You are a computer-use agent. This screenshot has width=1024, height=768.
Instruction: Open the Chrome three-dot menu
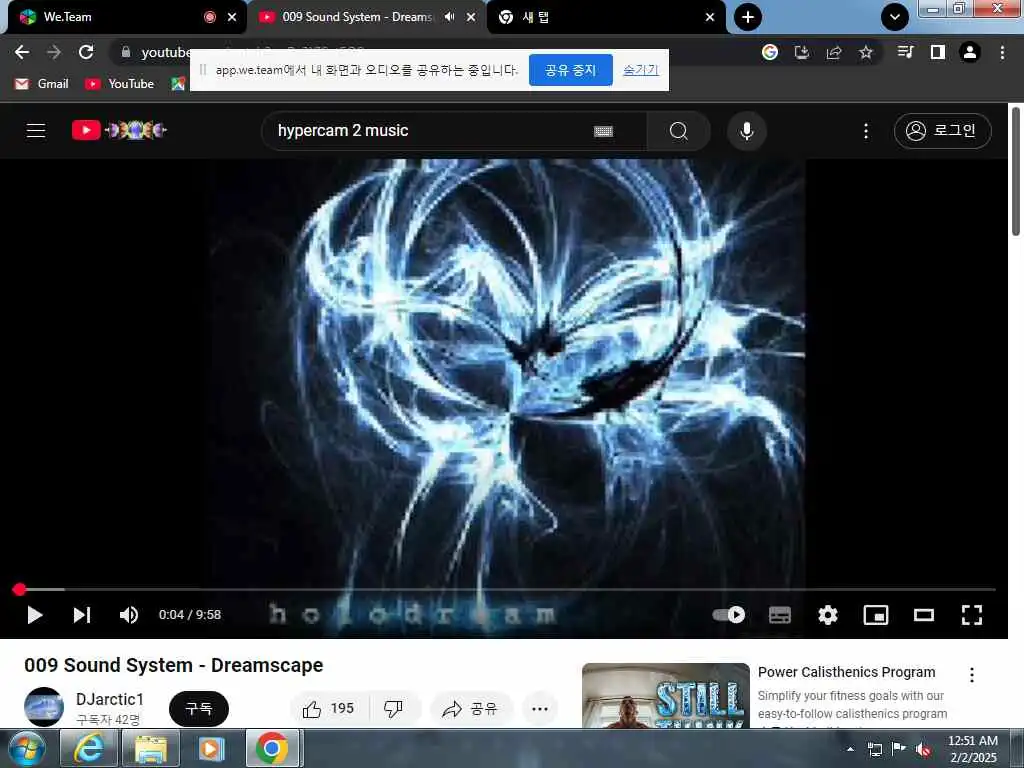(1002, 52)
